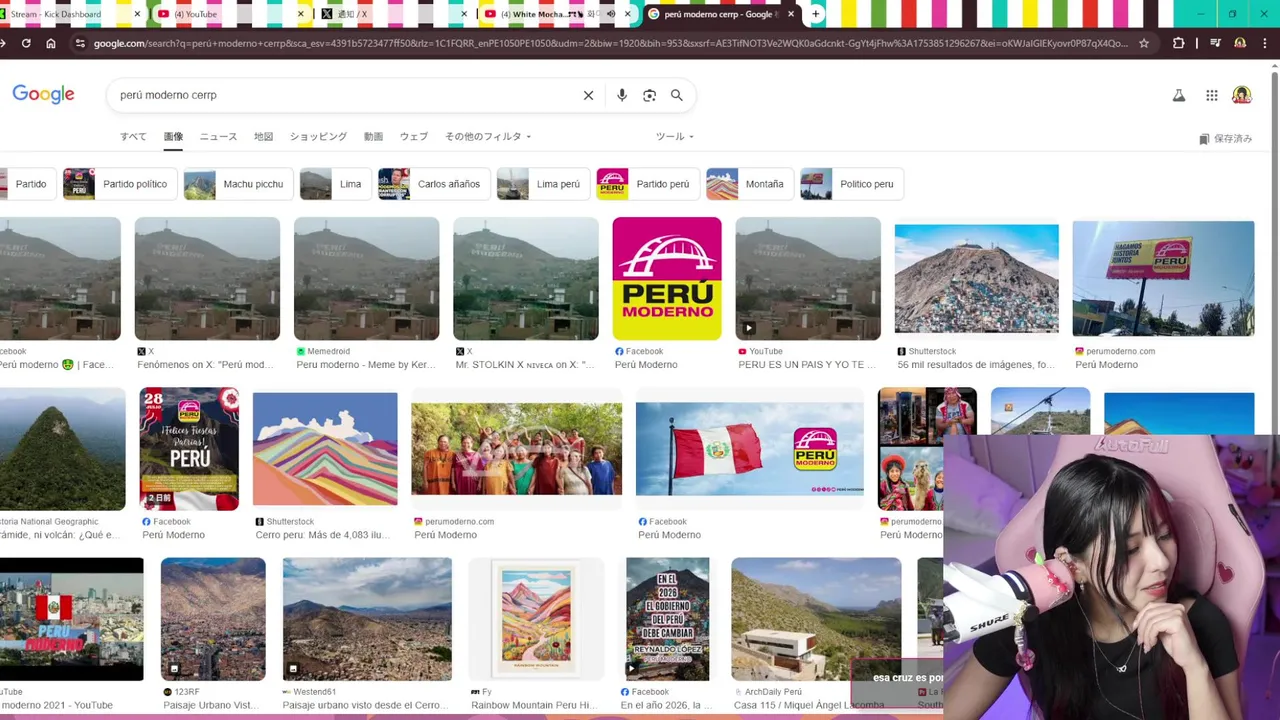Select the すべて search tab

coord(133,136)
